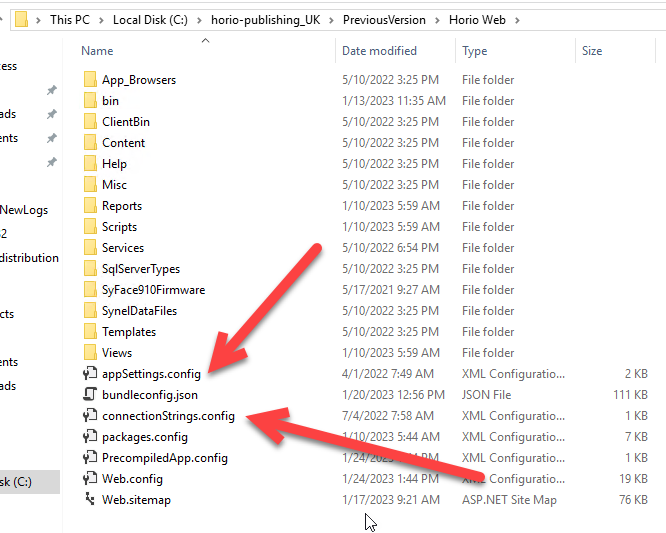The image size is (666, 533).
Task: Click pin icon beside 'ads' quick access item
Action: 51,114
